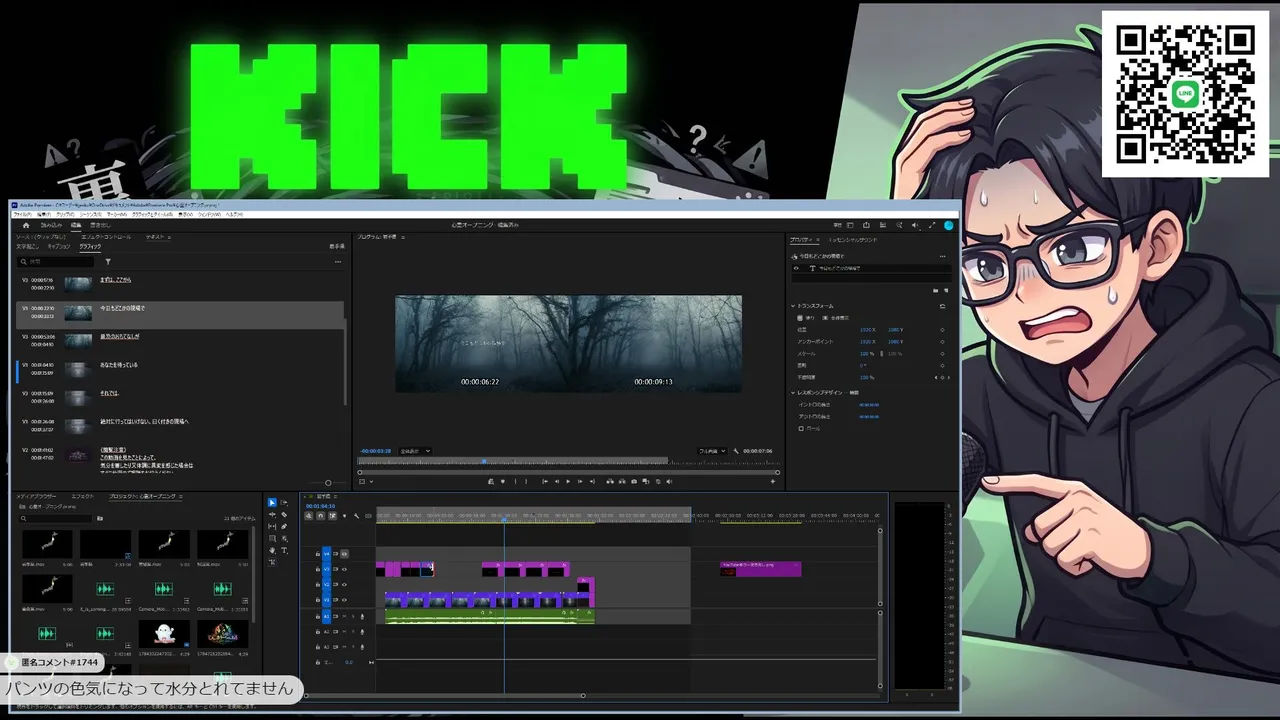Step back one frame in Program Monitor
The height and width of the screenshot is (720, 1280).
(x=556, y=481)
